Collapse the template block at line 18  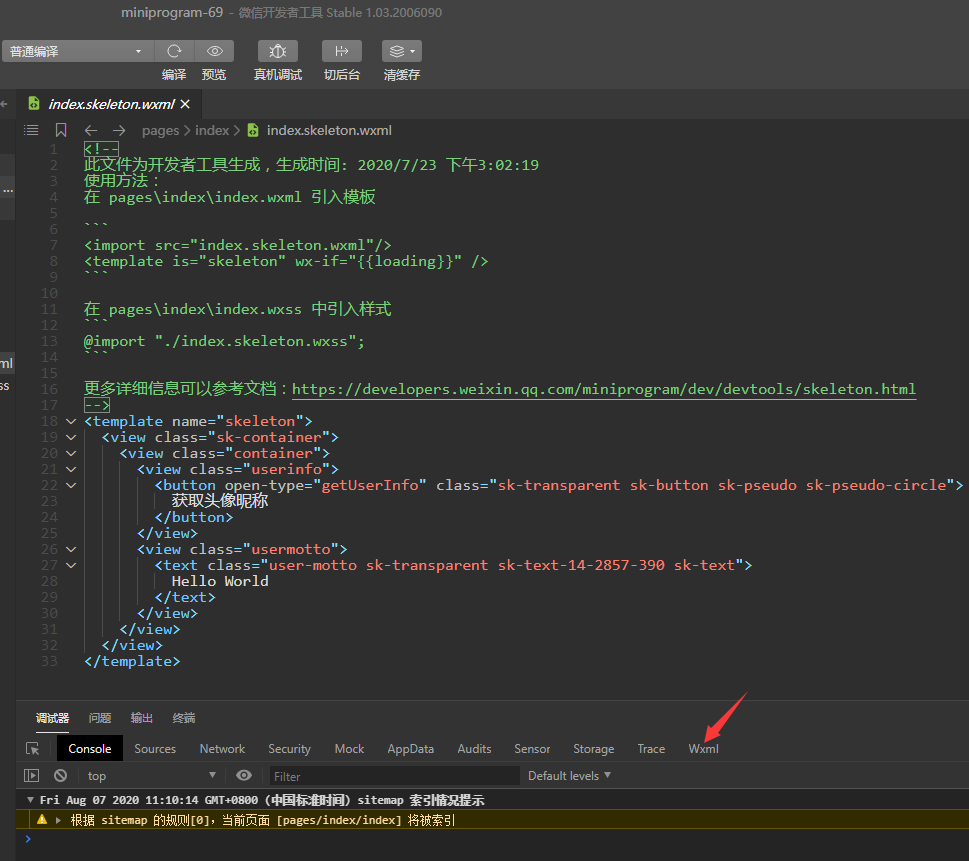click(71, 422)
